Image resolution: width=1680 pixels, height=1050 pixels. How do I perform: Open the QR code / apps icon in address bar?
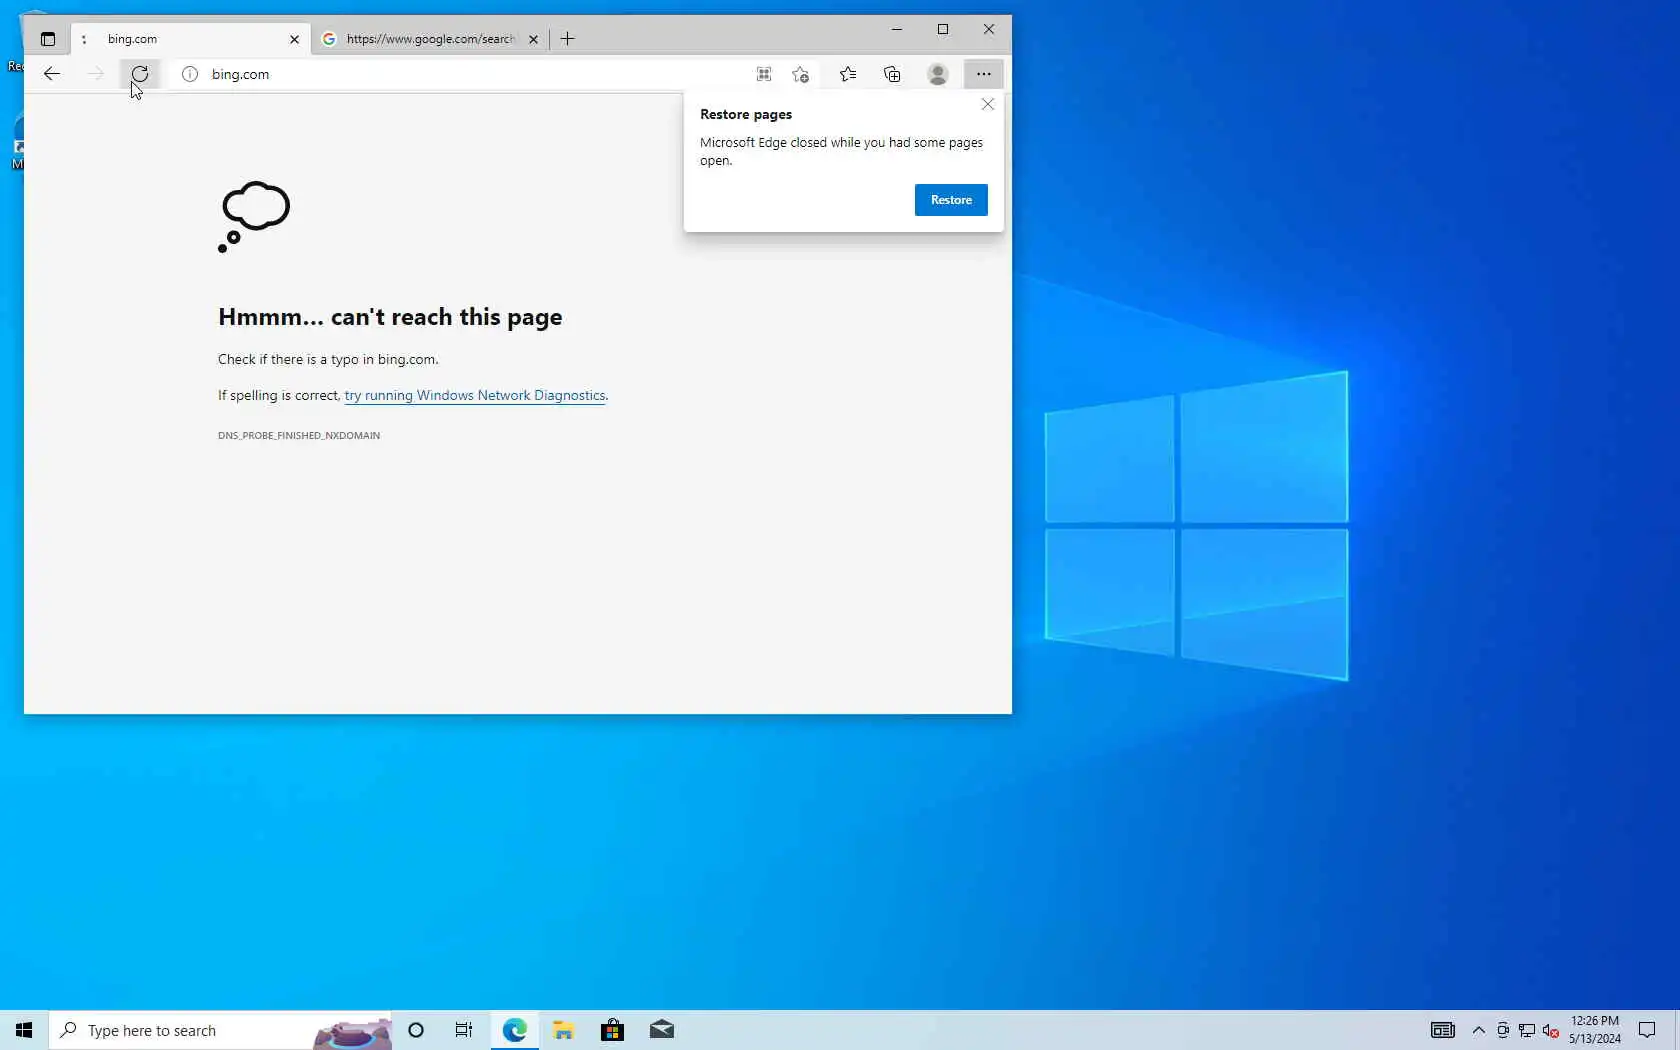pyautogui.click(x=764, y=74)
